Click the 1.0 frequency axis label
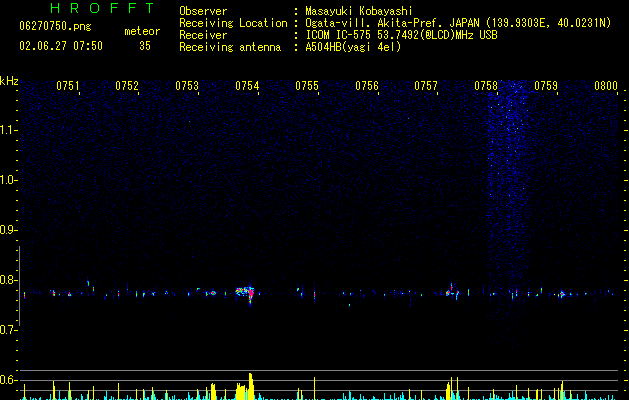Screen dimensions: 629x400 click(x=8, y=180)
